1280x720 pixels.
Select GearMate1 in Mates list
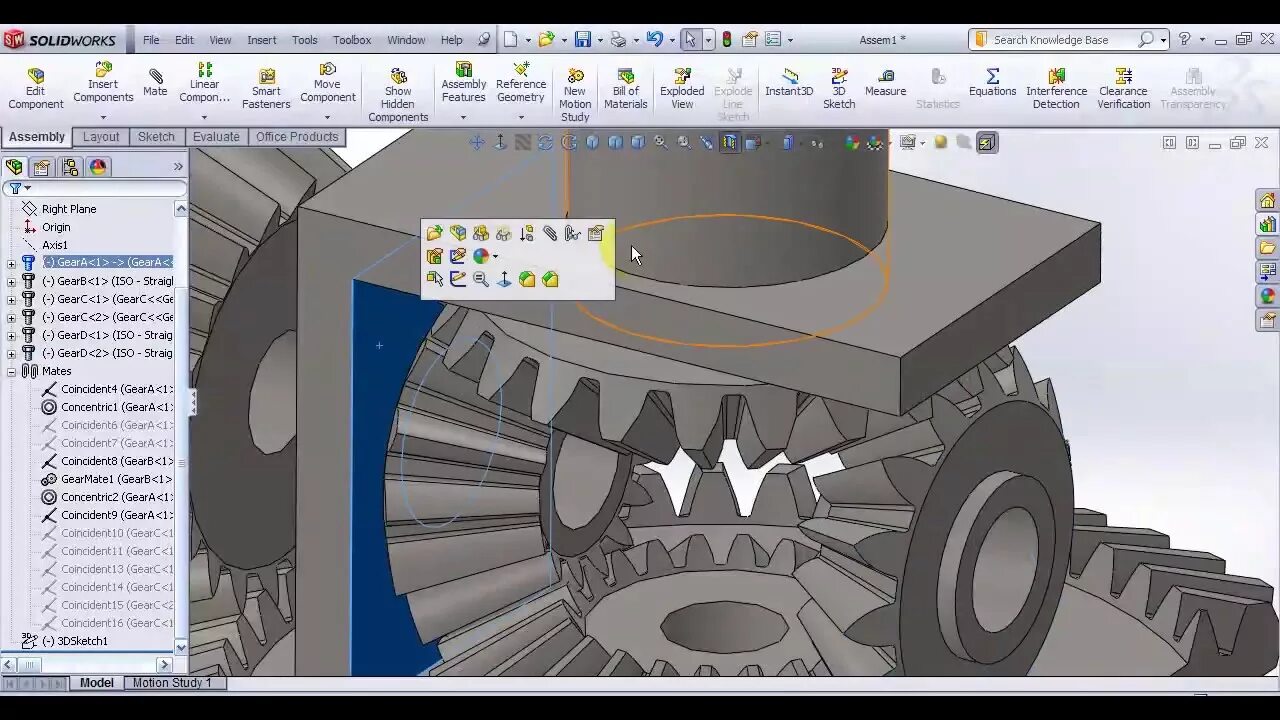pyautogui.click(x=107, y=479)
